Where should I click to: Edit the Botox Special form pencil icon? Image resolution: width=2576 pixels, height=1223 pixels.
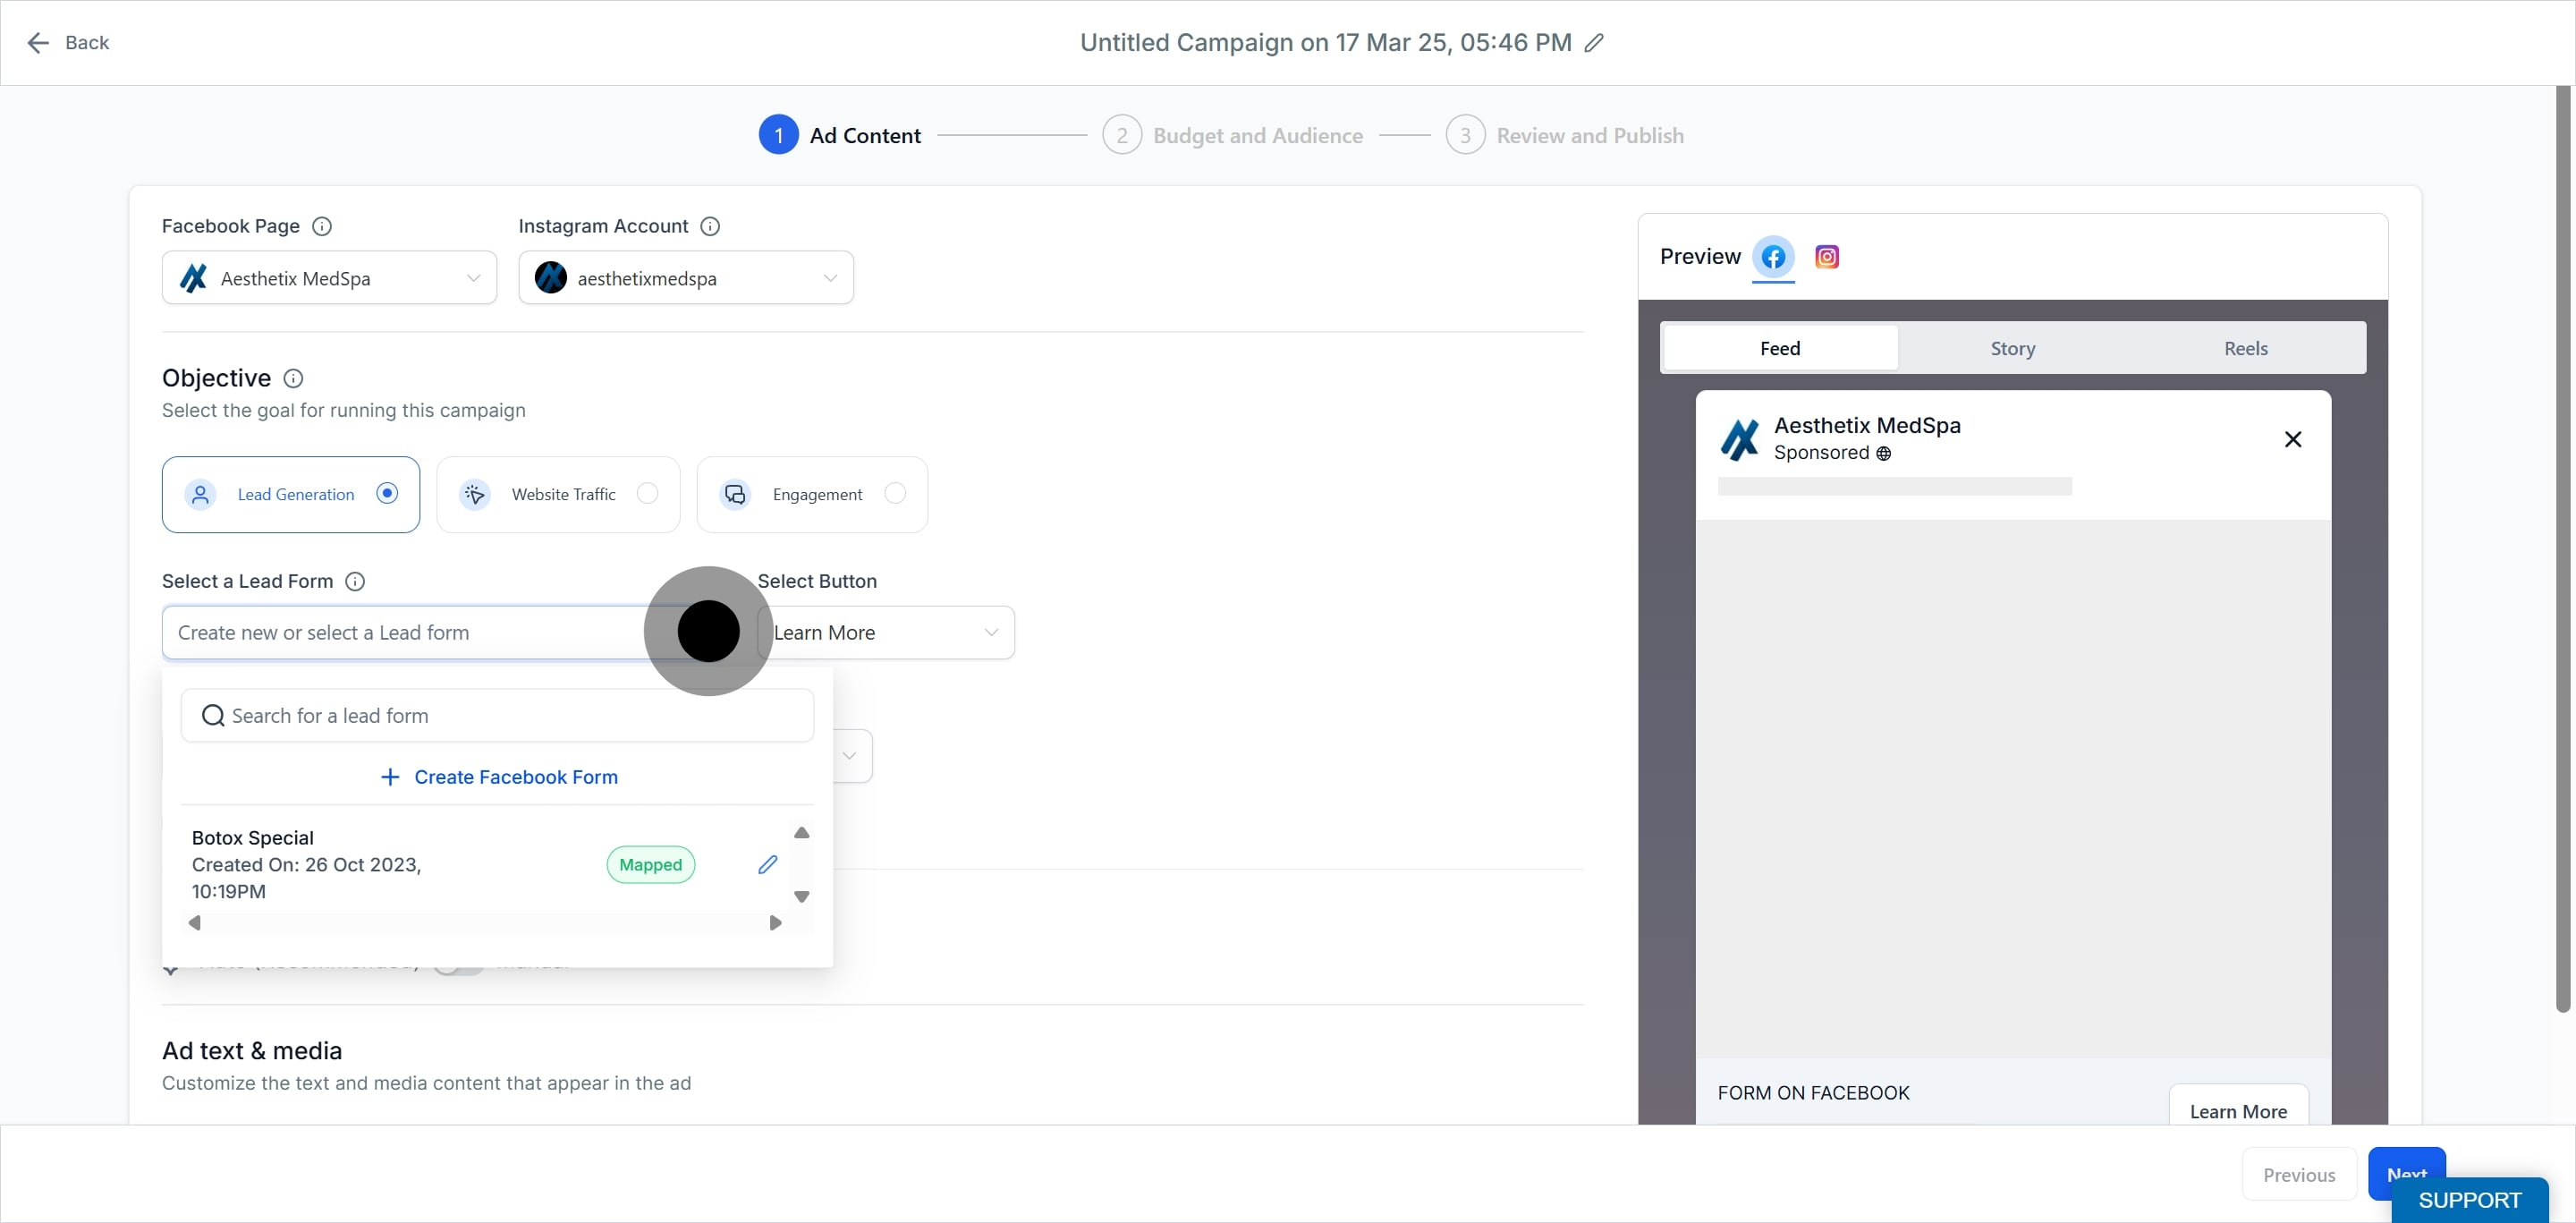point(767,864)
